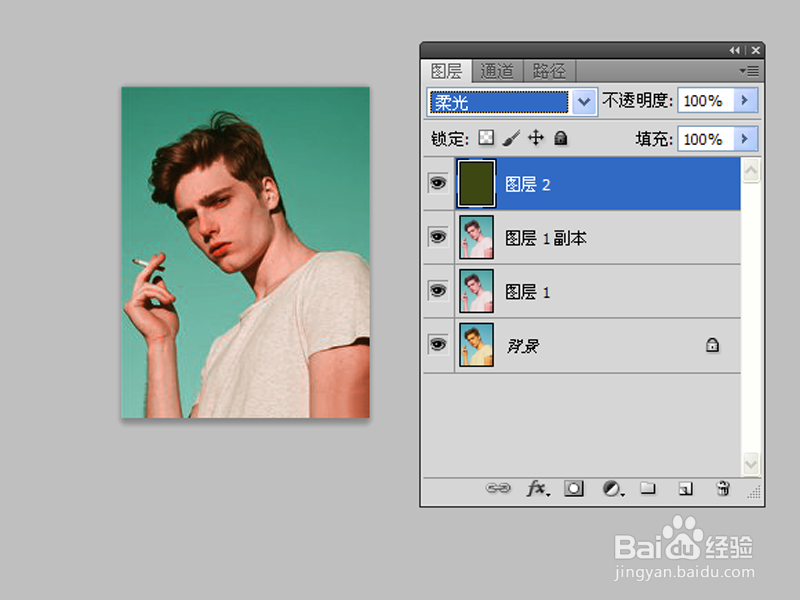Viewport: 800px width, 600px height.
Task: Create a new layer group folder
Action: tap(648, 488)
